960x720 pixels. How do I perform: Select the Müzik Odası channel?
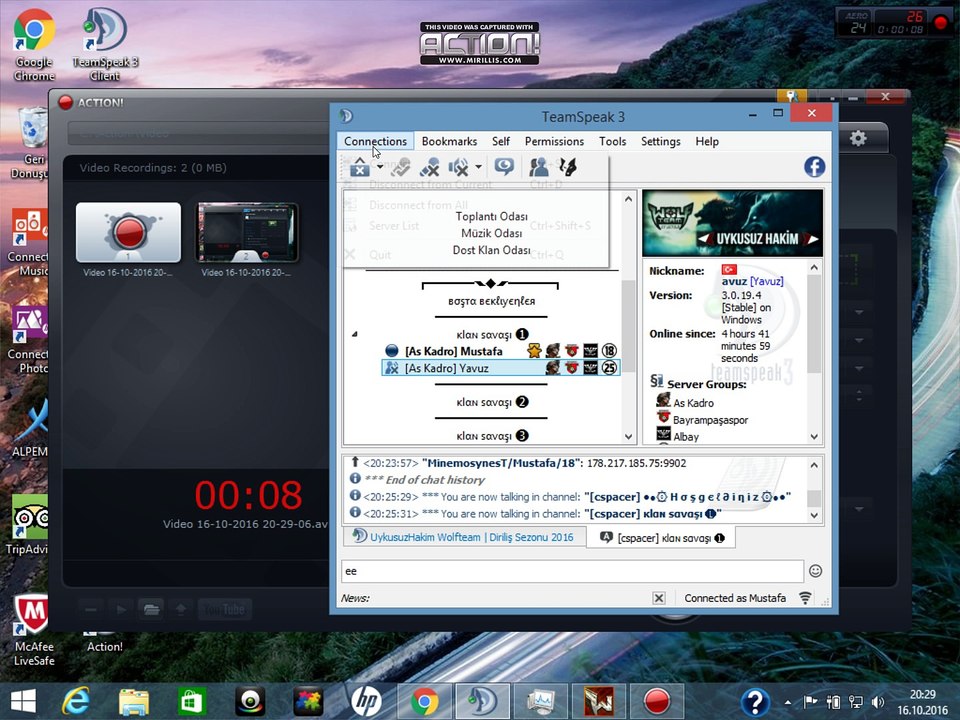pos(491,233)
